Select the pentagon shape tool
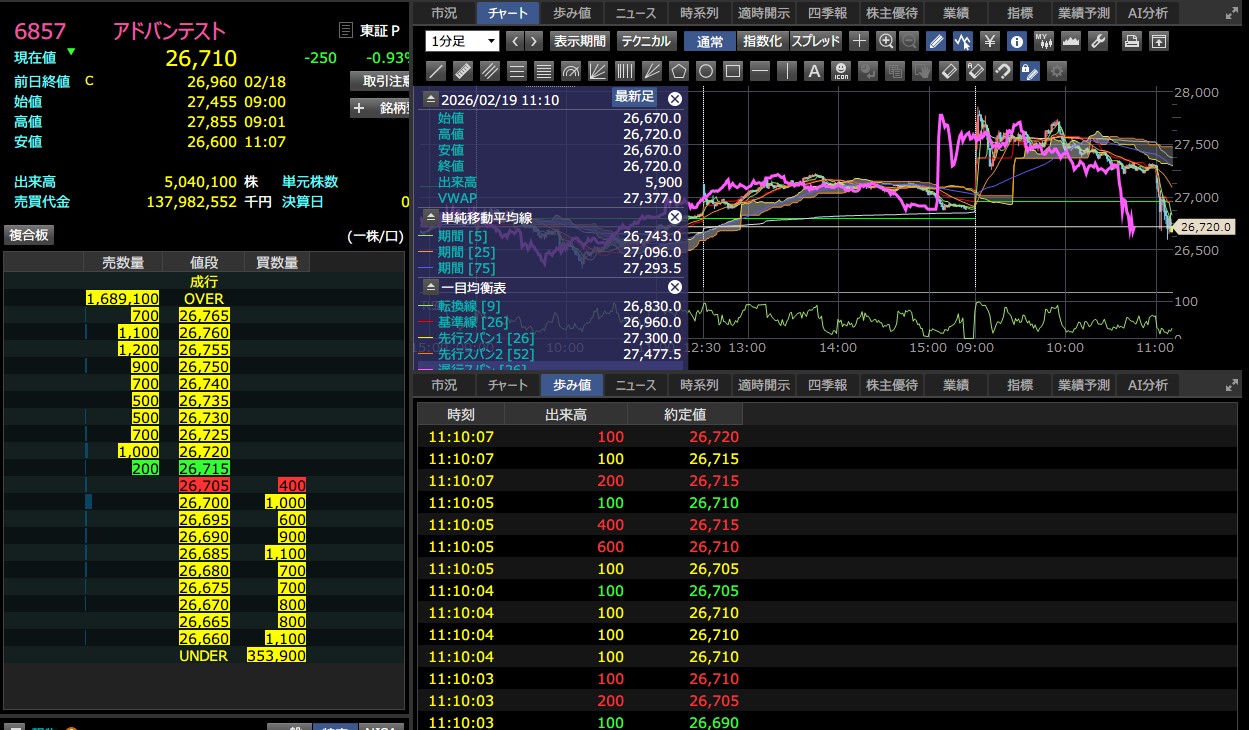1249x730 pixels. click(678, 71)
